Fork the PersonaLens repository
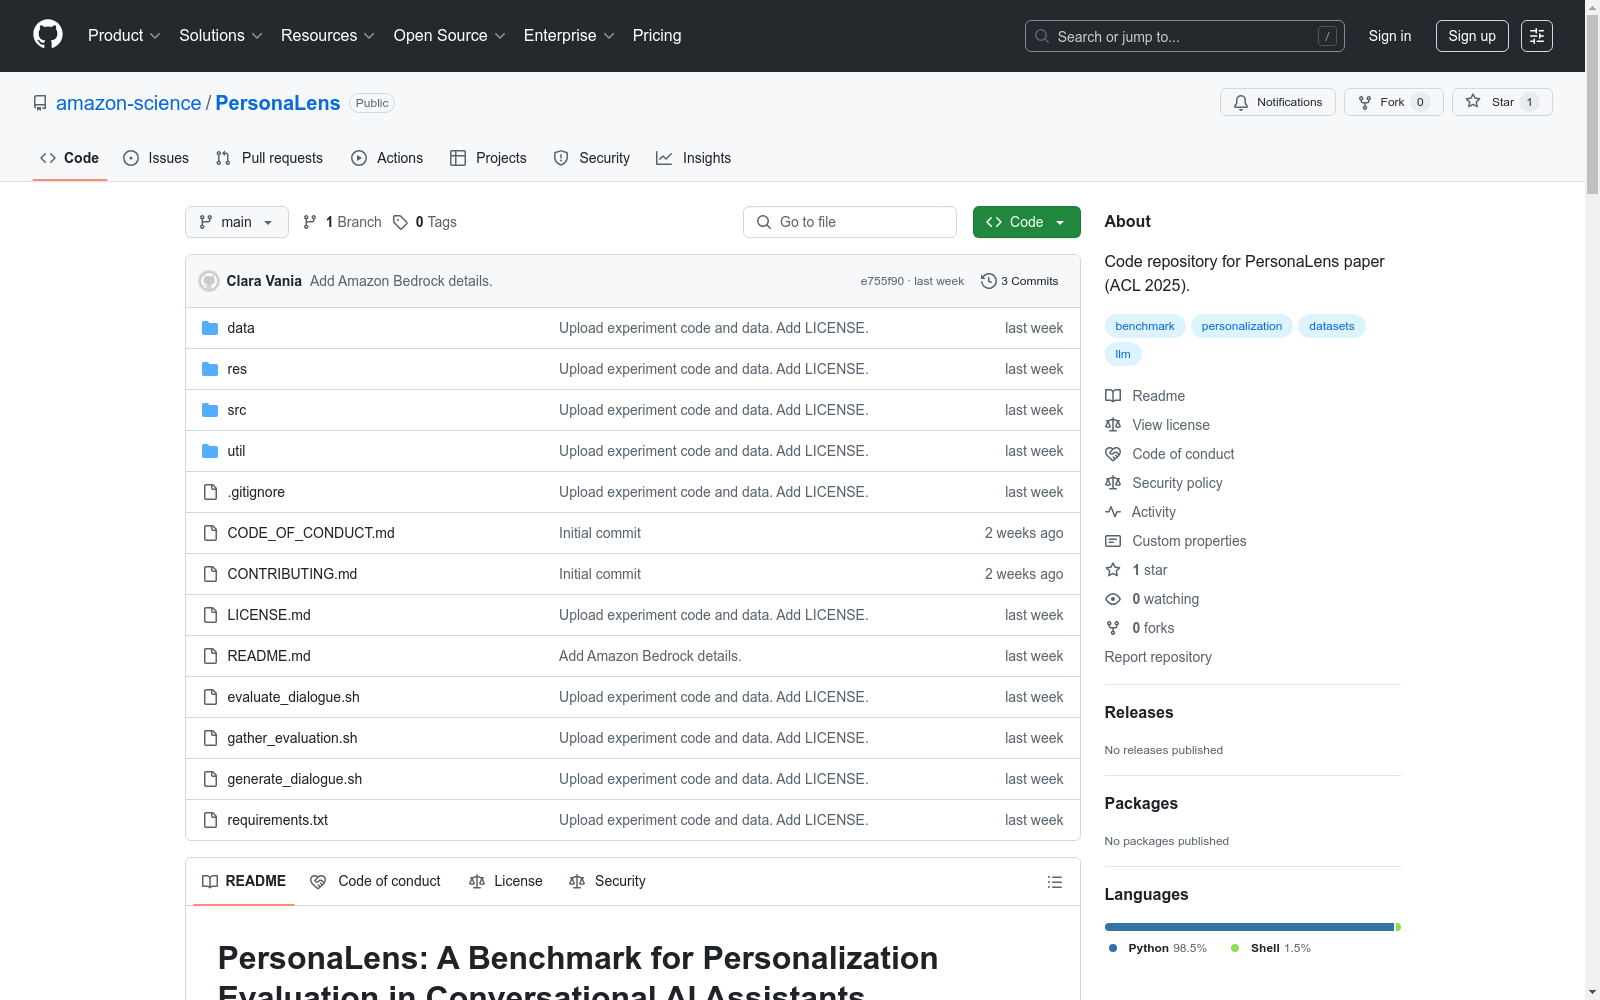 (x=1394, y=102)
